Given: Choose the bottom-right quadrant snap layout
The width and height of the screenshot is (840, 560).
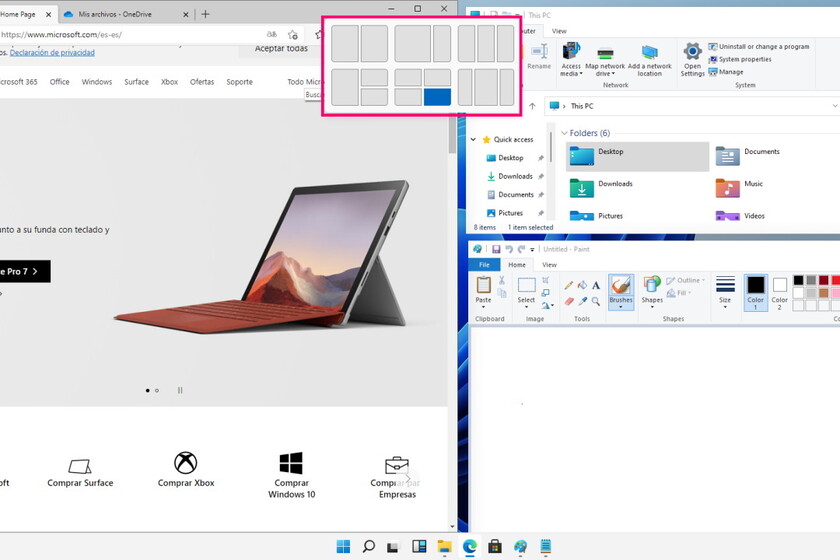Looking at the screenshot, I should click(437, 97).
